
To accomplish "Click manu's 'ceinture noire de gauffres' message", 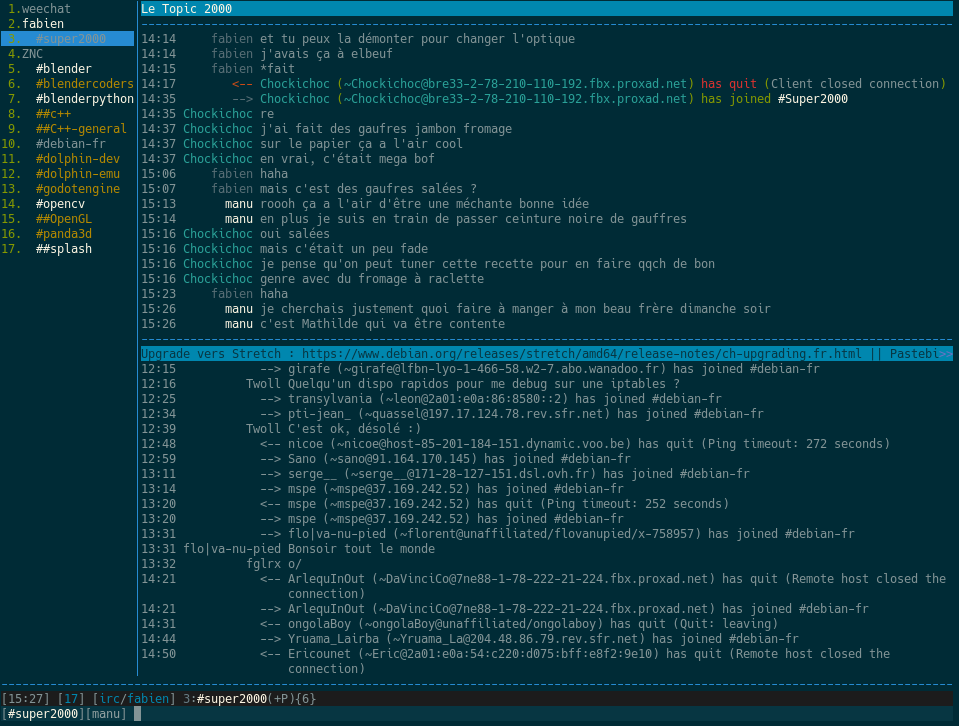I will click(x=473, y=218).
